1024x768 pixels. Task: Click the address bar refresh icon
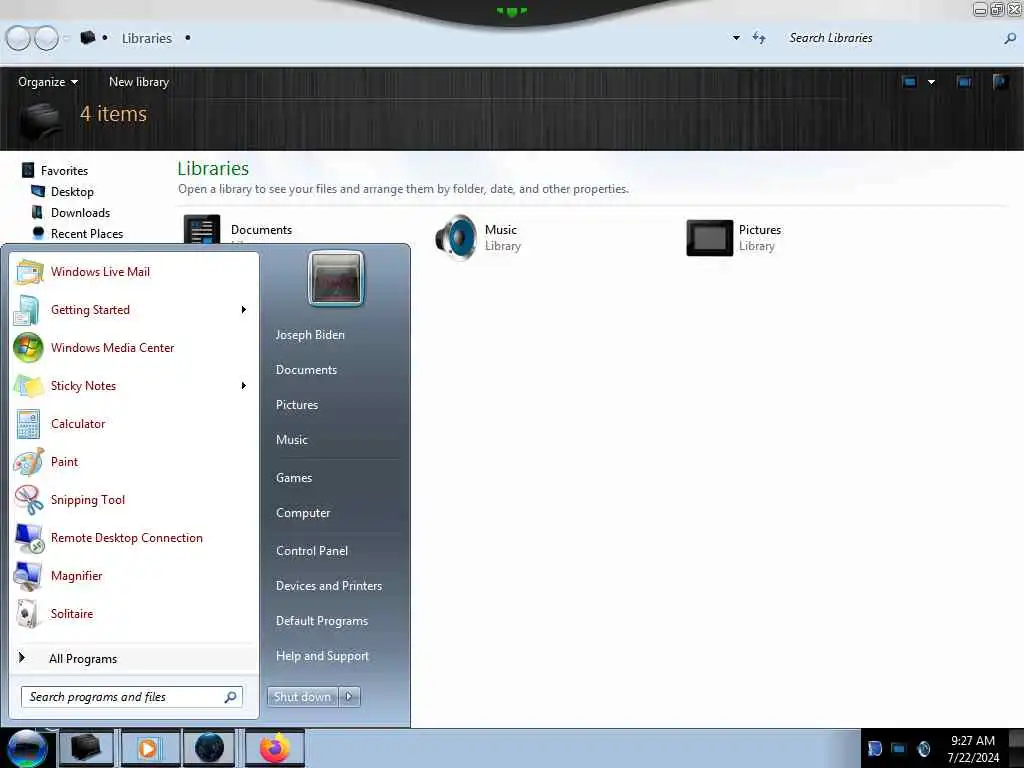[759, 38]
